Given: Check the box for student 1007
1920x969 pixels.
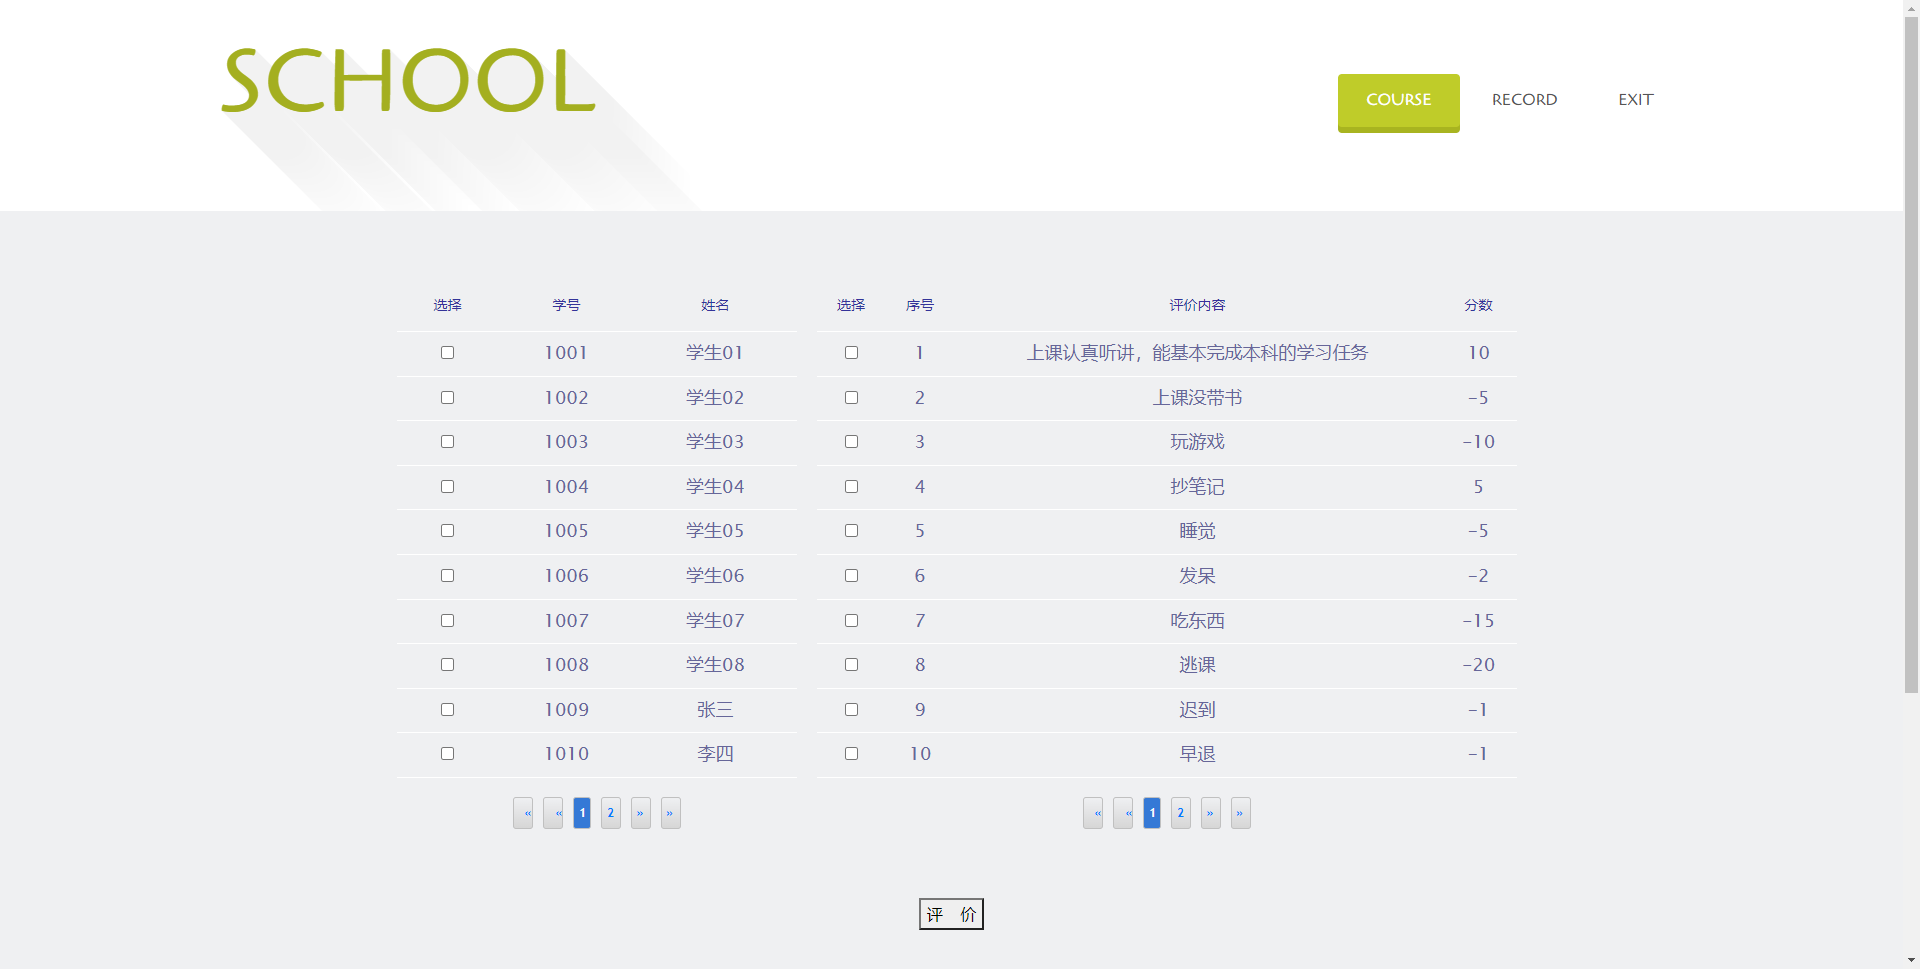Looking at the screenshot, I should pos(447,621).
